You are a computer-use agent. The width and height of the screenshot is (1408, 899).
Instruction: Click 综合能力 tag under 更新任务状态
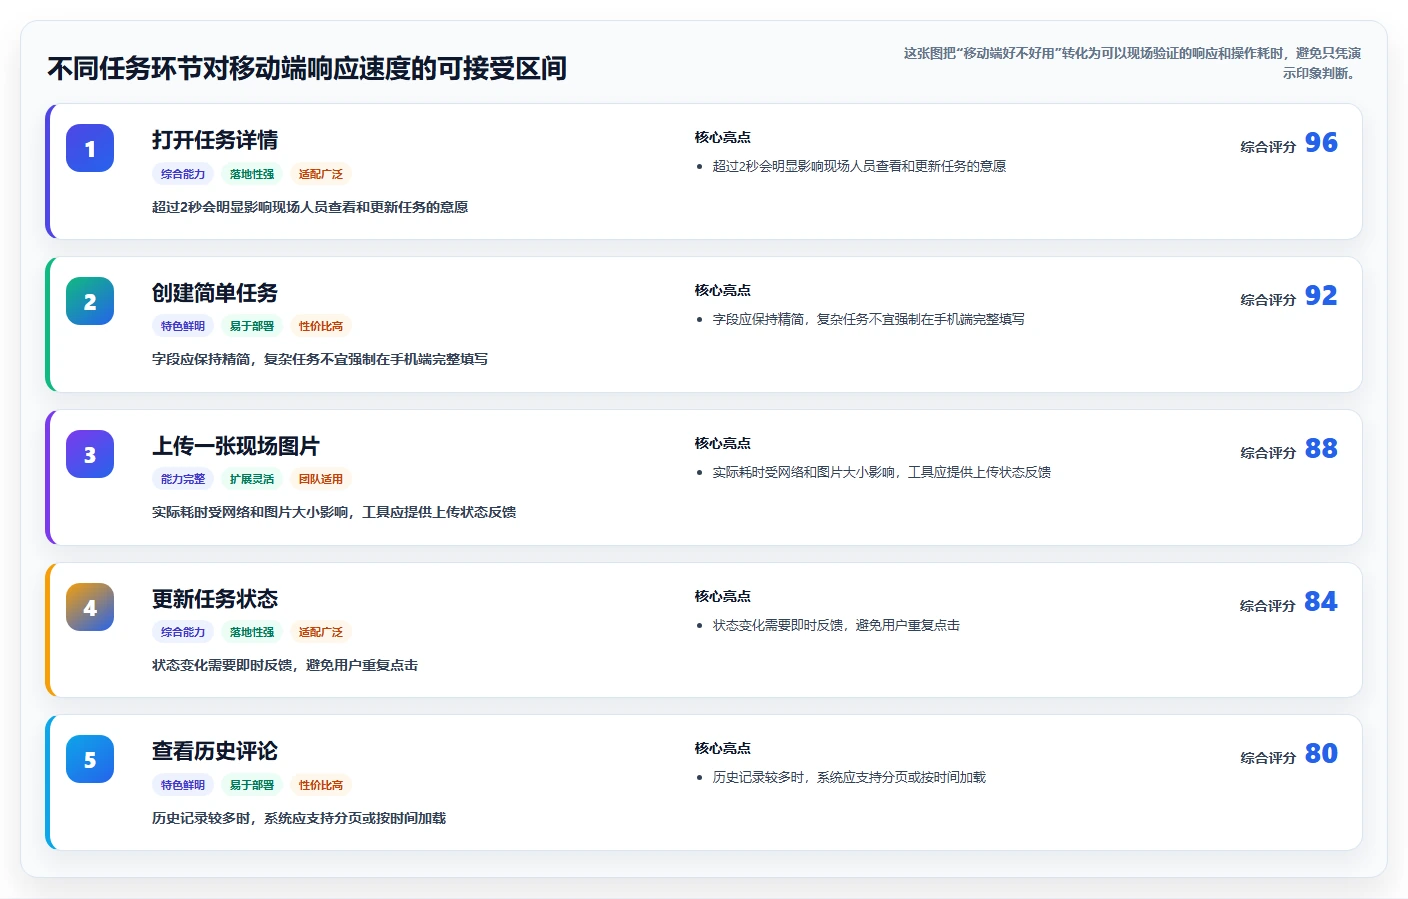point(183,632)
